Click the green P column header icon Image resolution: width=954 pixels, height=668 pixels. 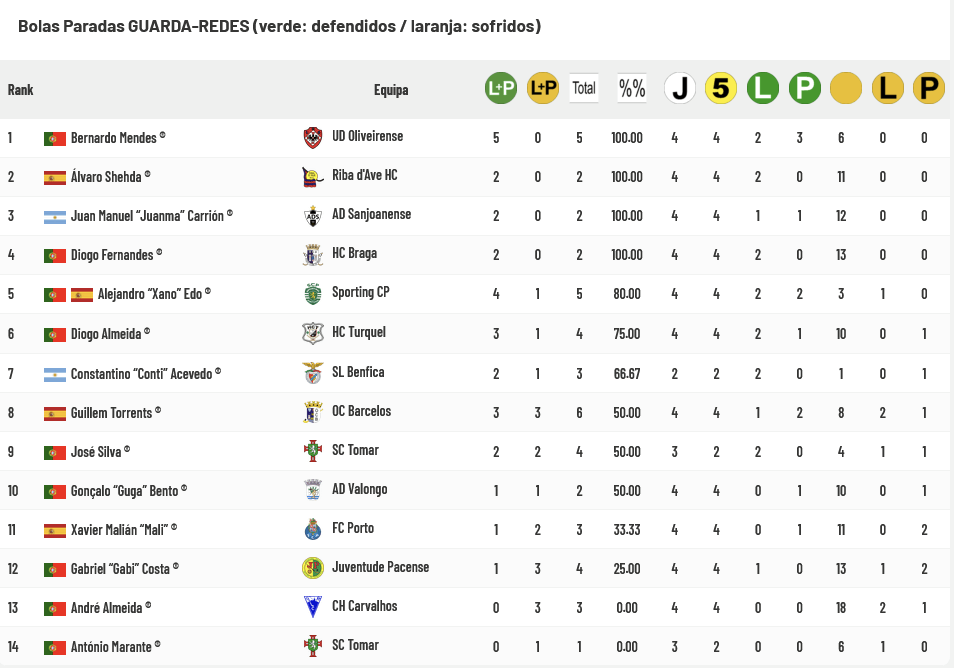coord(804,89)
